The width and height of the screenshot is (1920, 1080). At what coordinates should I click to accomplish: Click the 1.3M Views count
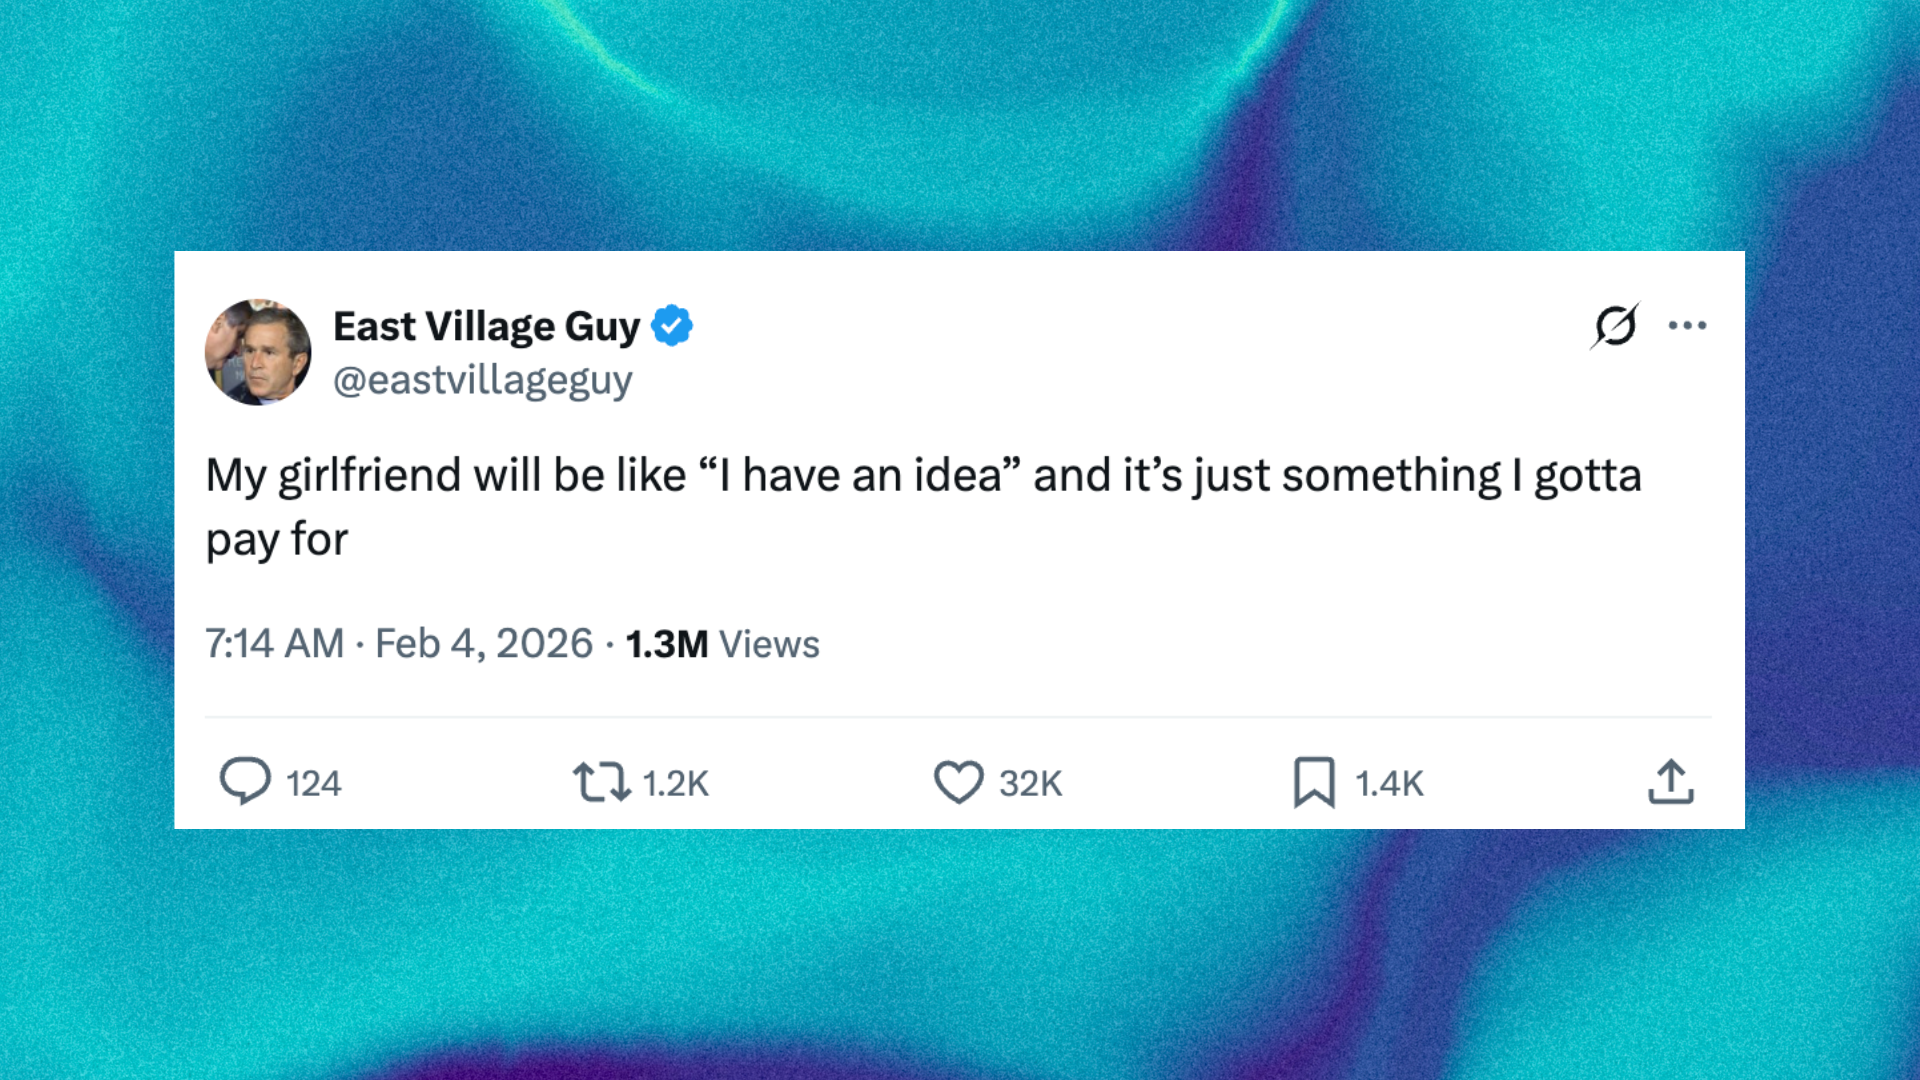722,644
